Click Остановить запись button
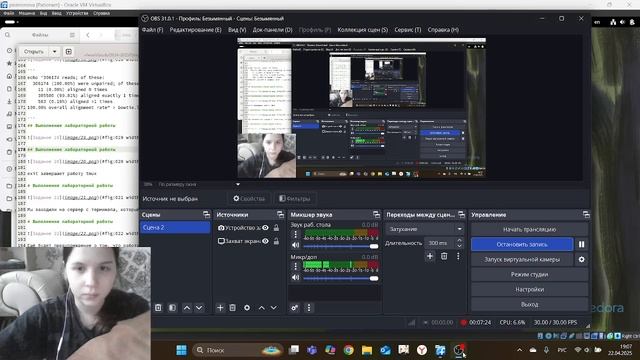The image size is (640, 360). click(x=522, y=244)
